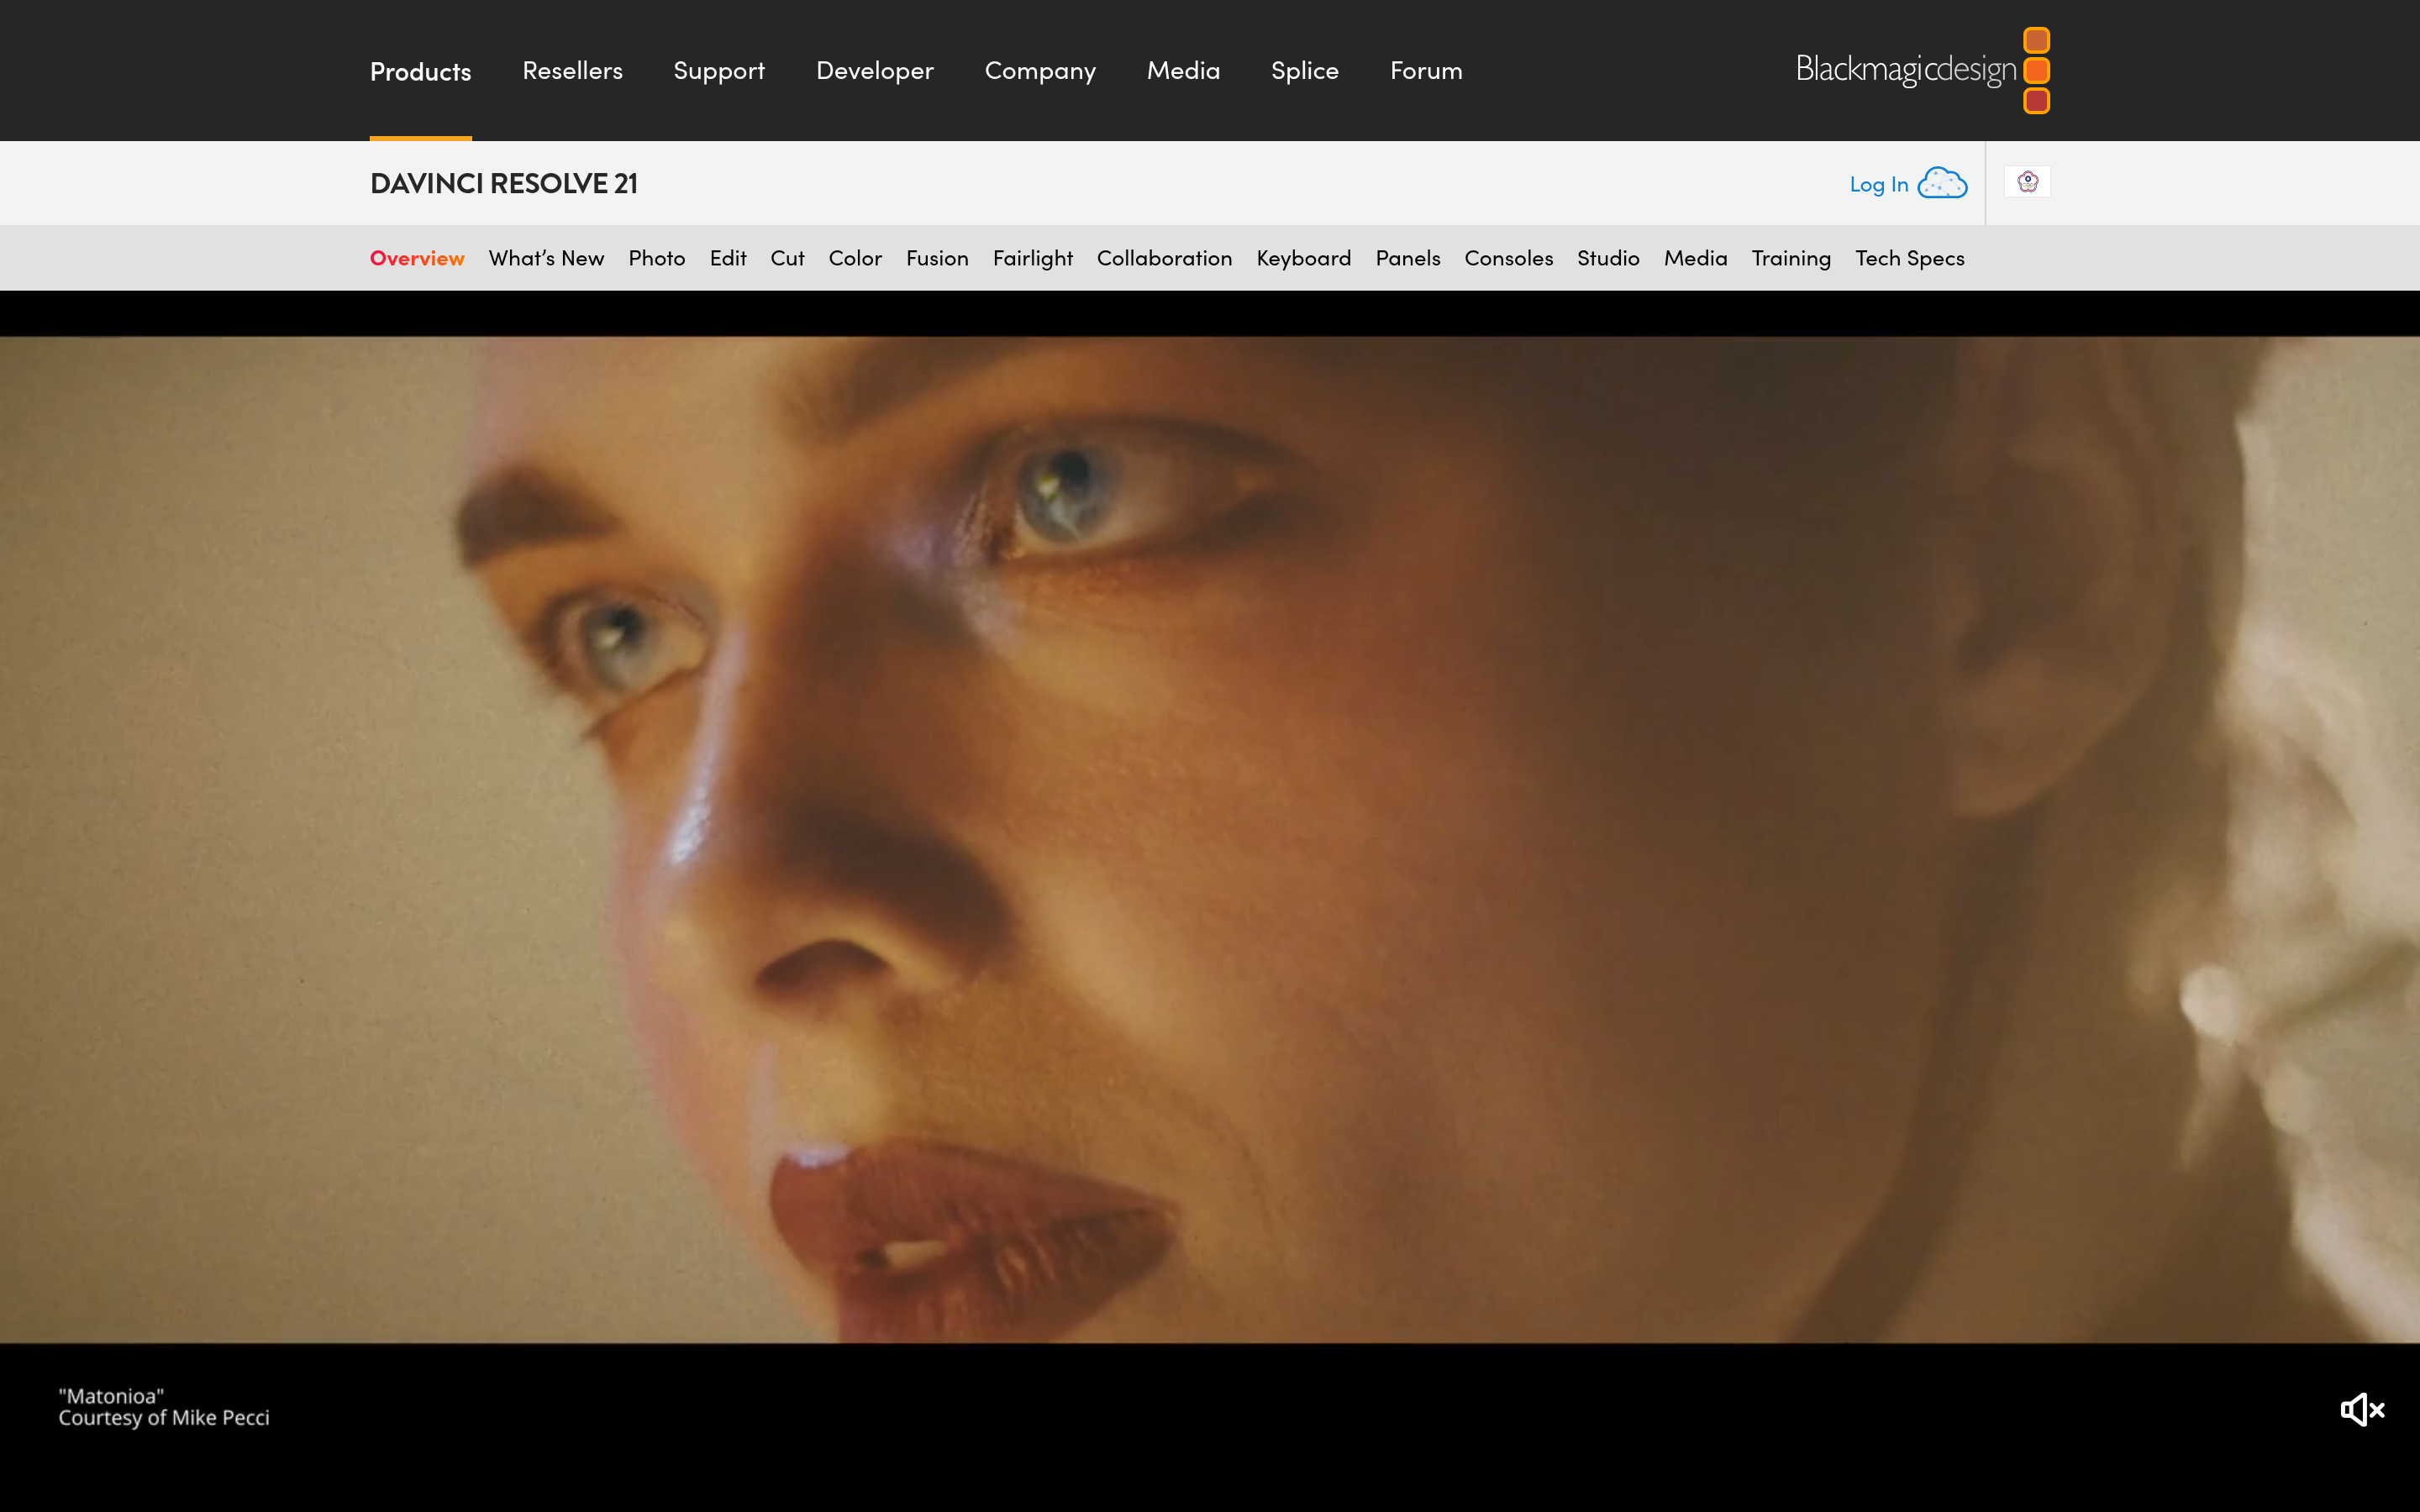Image resolution: width=2420 pixels, height=1512 pixels.
Task: Click the "Matonioa" caption text
Action: pos(111,1396)
